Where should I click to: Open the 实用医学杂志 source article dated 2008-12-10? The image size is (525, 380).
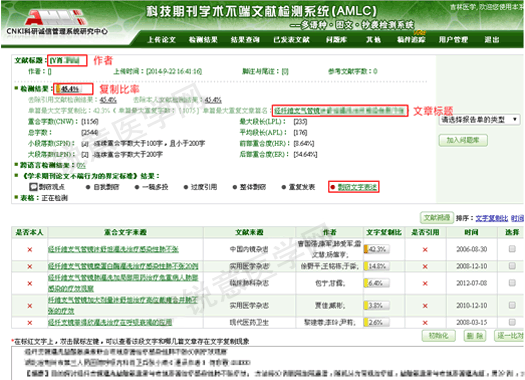[x=123, y=267]
